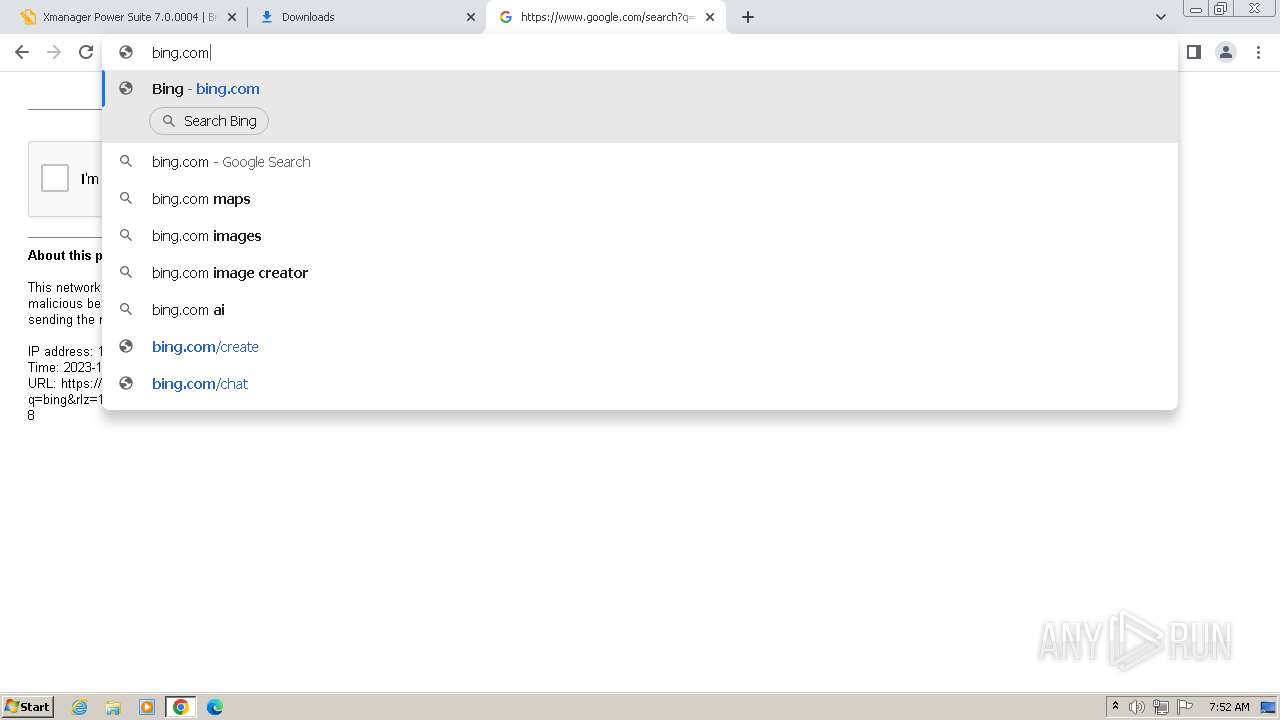Image resolution: width=1280 pixels, height=720 pixels.
Task: Expand the tab search chevron
Action: pos(1161,17)
